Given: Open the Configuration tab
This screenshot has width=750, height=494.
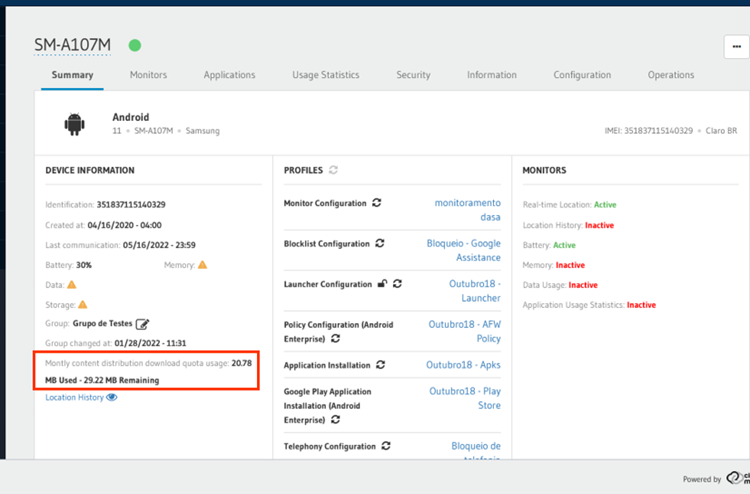Looking at the screenshot, I should coord(582,75).
